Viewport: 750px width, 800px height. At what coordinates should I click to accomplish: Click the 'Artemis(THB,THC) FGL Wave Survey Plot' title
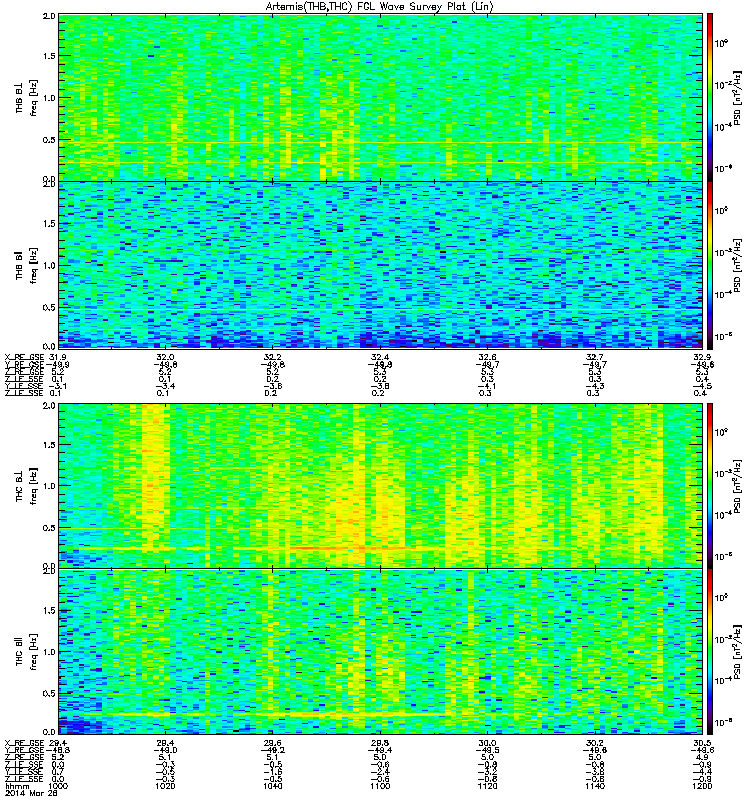[380, 6]
